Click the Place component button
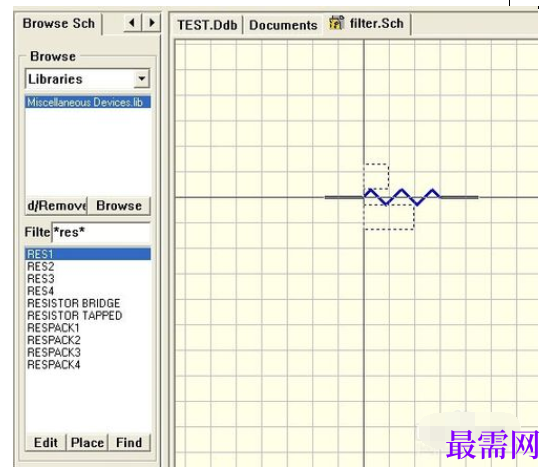 (87, 443)
